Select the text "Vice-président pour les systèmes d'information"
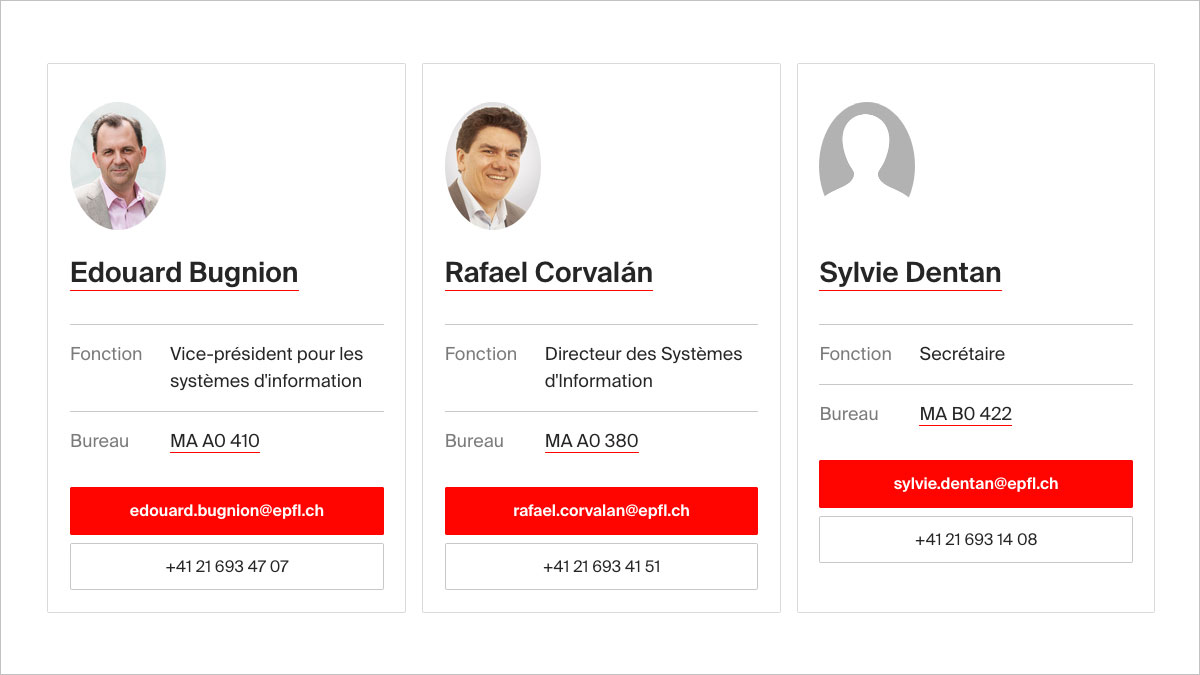 (266, 367)
